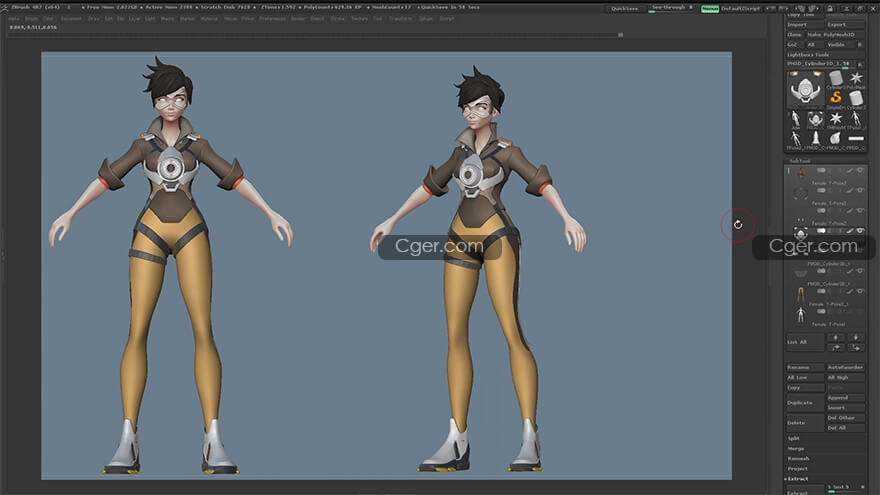Expand the Project section
This screenshot has width=880, height=495.
click(798, 469)
